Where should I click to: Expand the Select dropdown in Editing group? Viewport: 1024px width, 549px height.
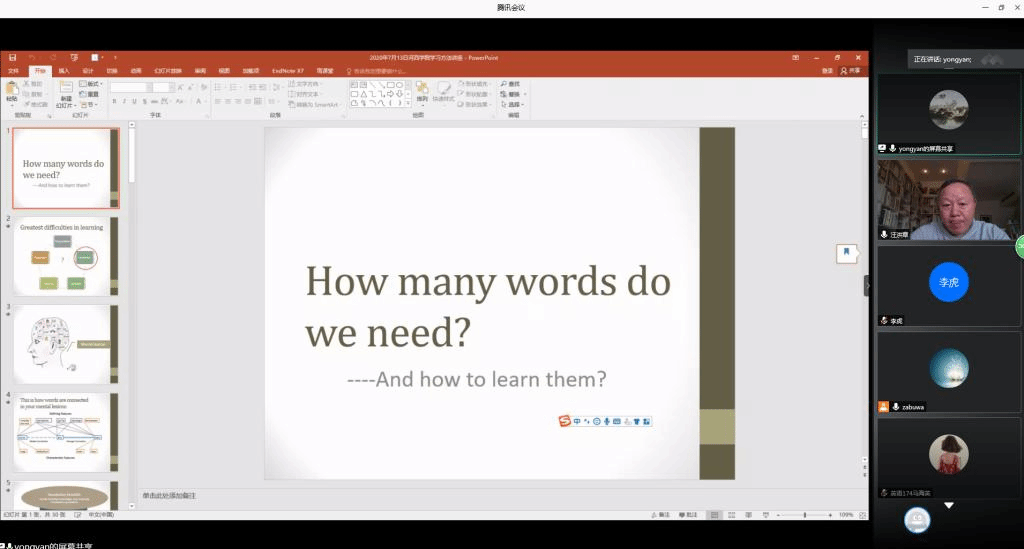coord(514,104)
